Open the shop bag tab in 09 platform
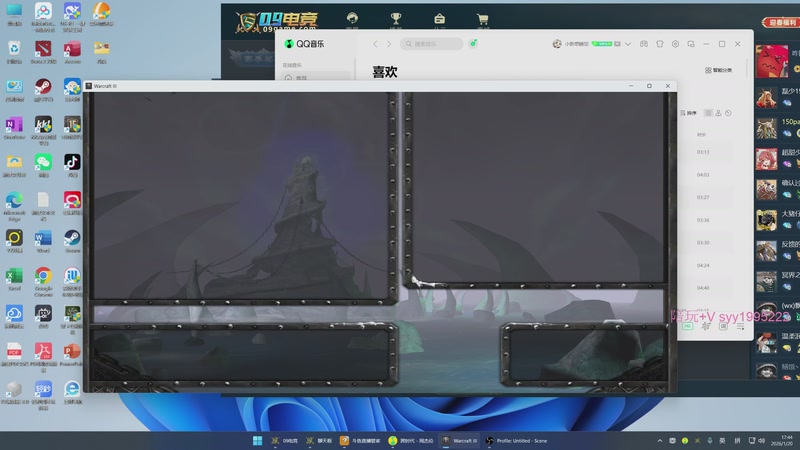 (x=439, y=20)
